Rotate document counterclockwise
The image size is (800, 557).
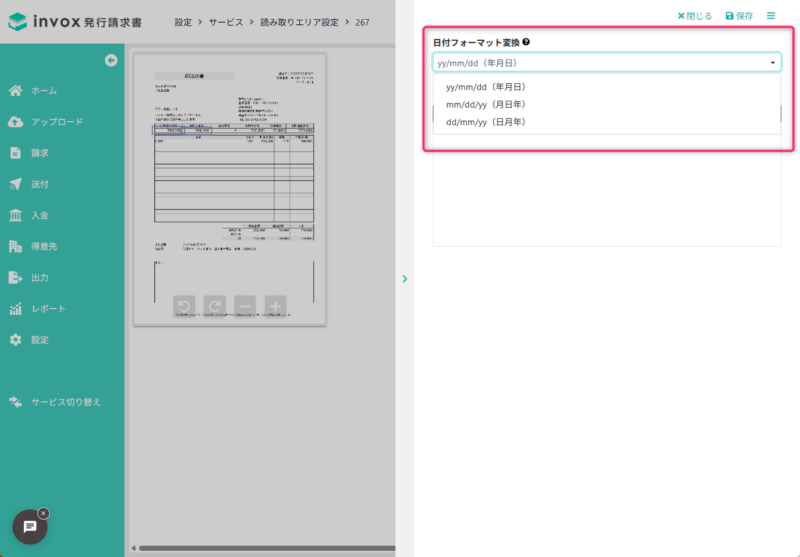184,306
